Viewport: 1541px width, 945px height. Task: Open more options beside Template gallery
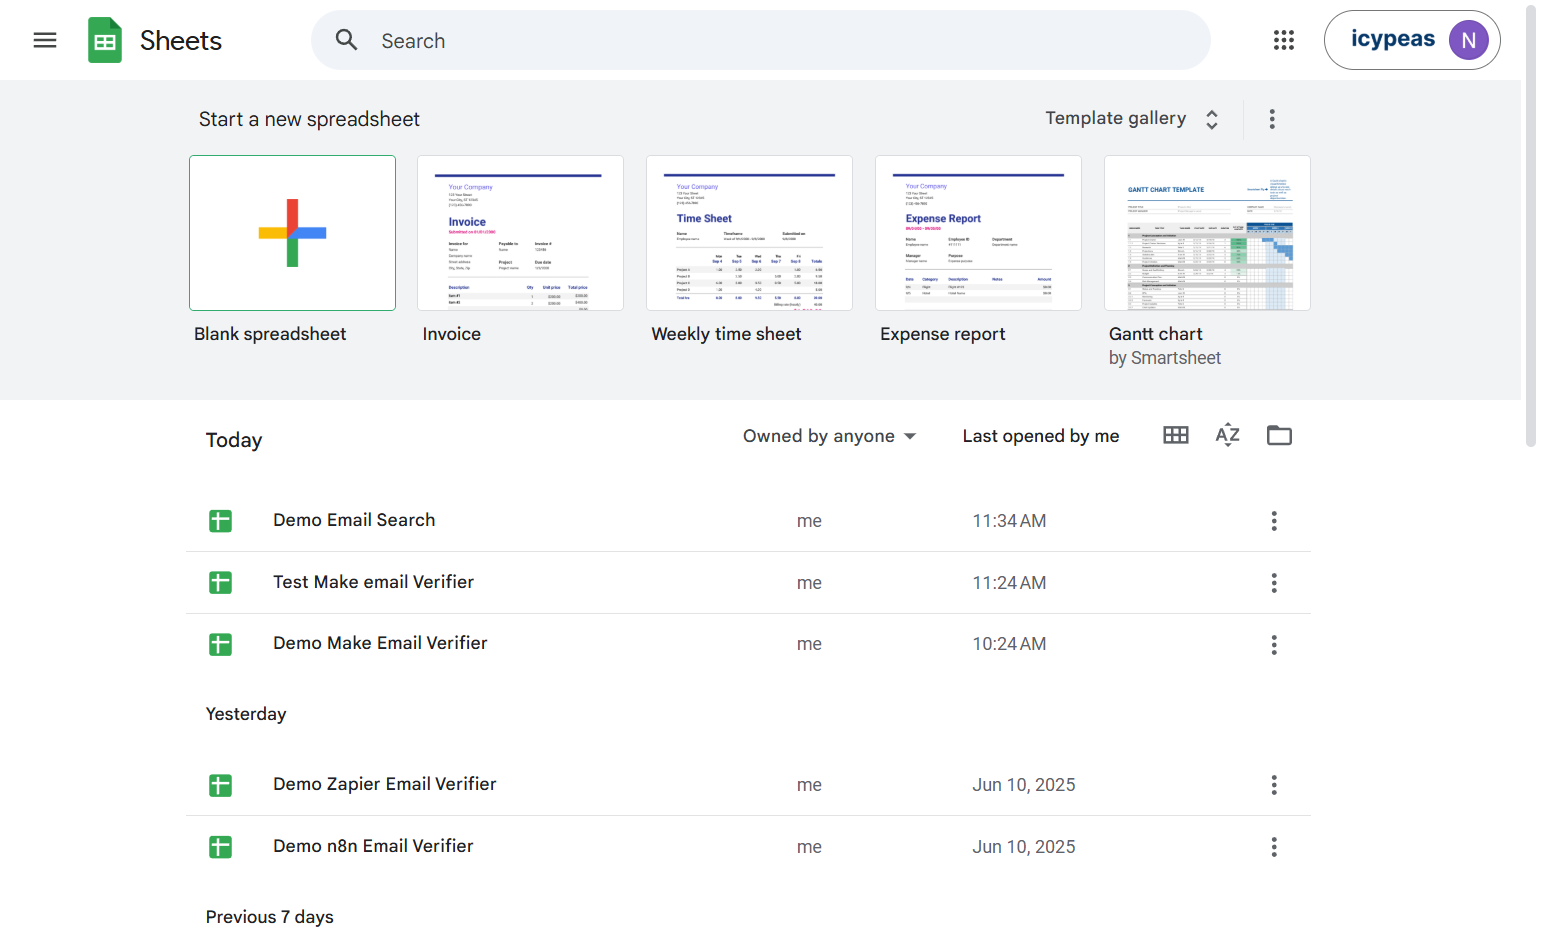coord(1272,119)
